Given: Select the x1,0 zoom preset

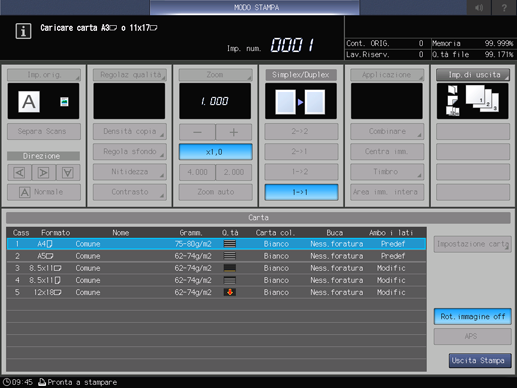Looking at the screenshot, I should pos(215,152).
